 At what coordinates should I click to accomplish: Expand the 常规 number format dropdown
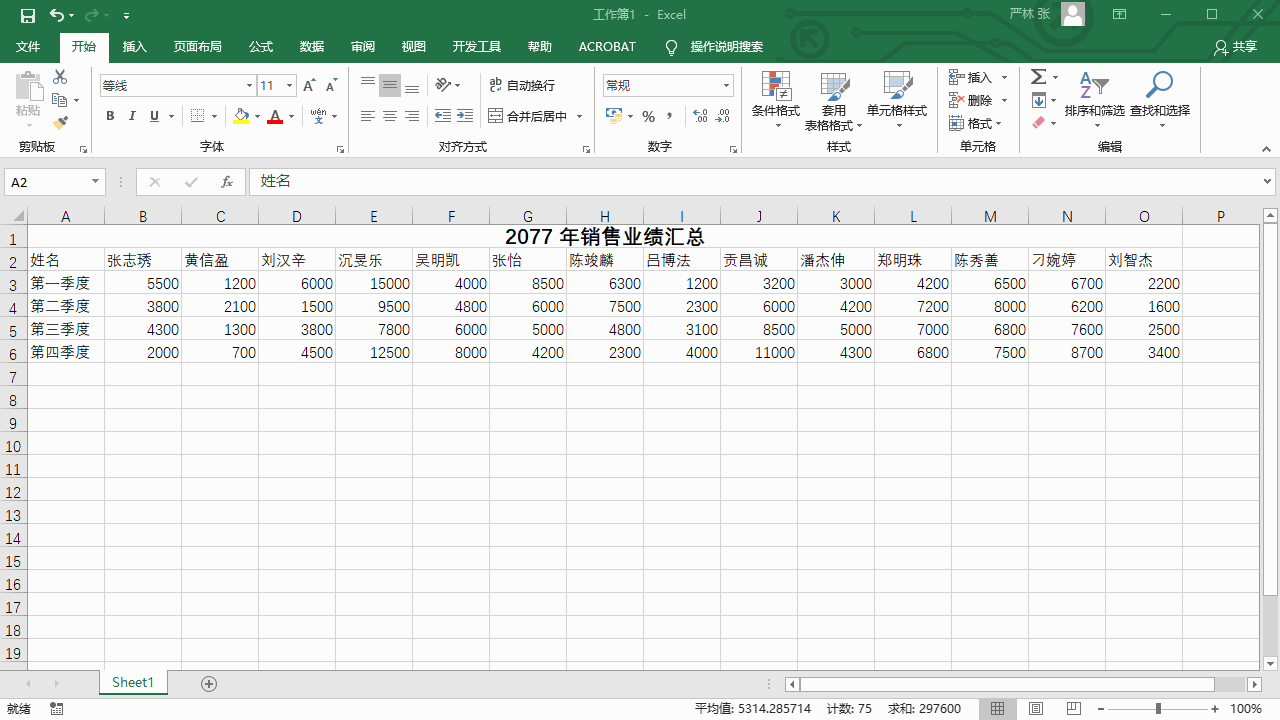(x=726, y=86)
